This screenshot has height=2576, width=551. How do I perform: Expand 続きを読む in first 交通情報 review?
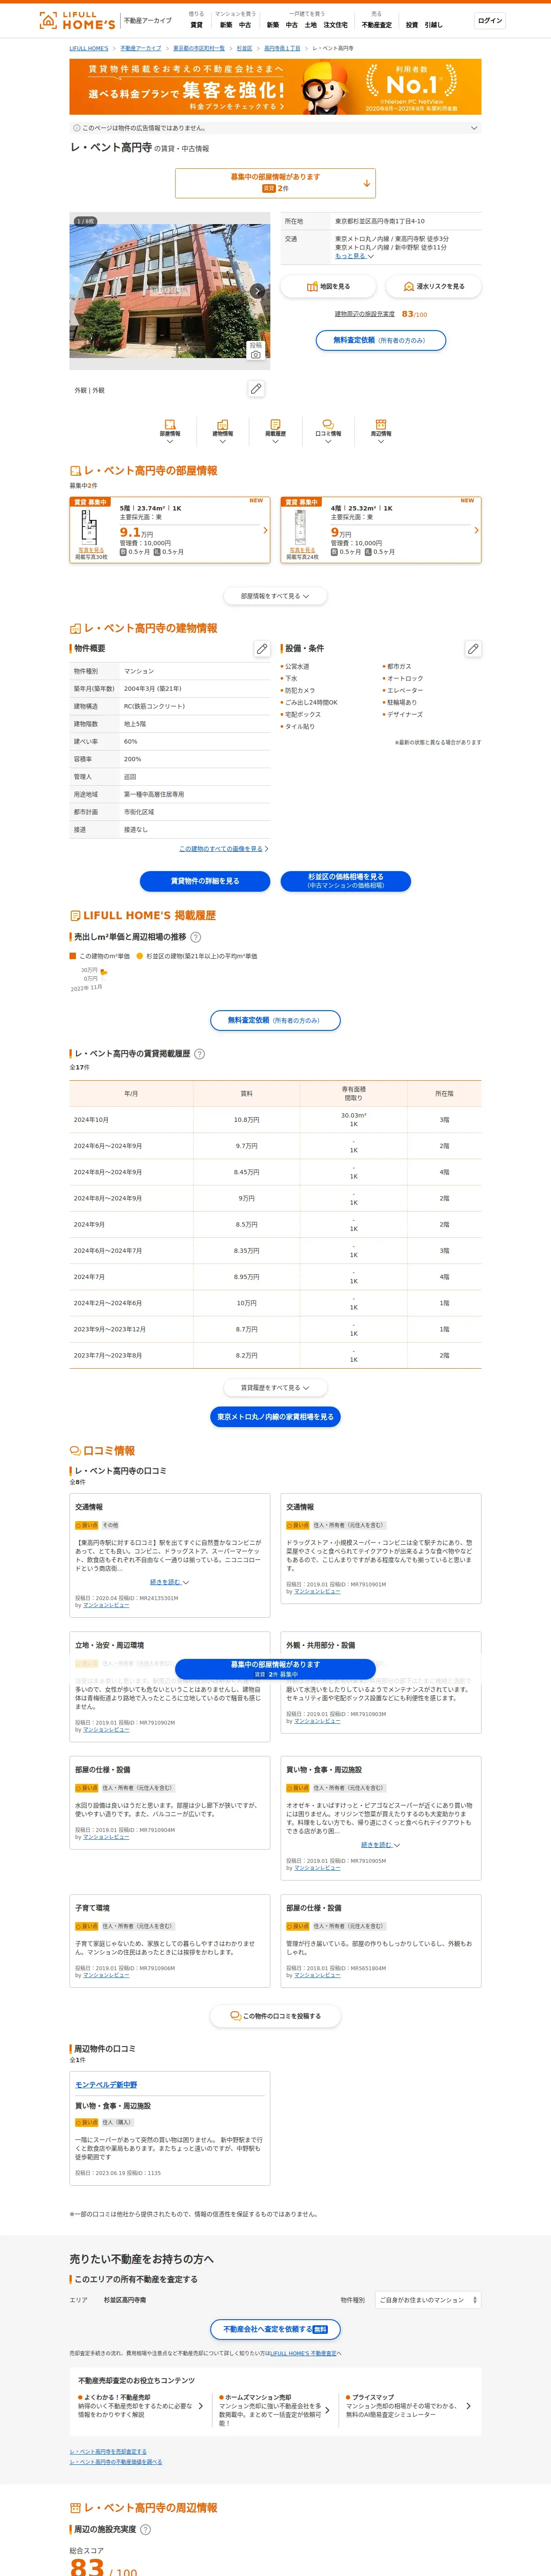(x=169, y=1582)
